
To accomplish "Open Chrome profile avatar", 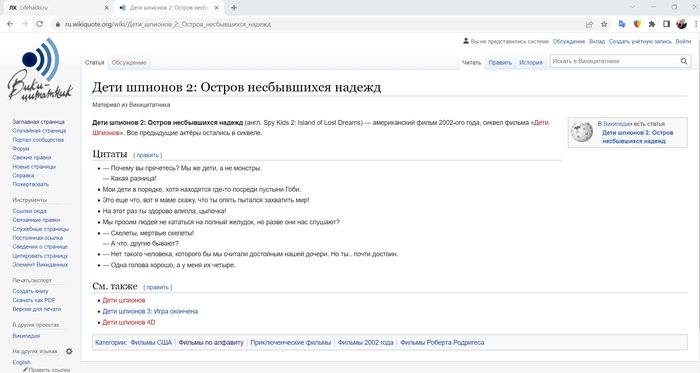I will [681, 24].
